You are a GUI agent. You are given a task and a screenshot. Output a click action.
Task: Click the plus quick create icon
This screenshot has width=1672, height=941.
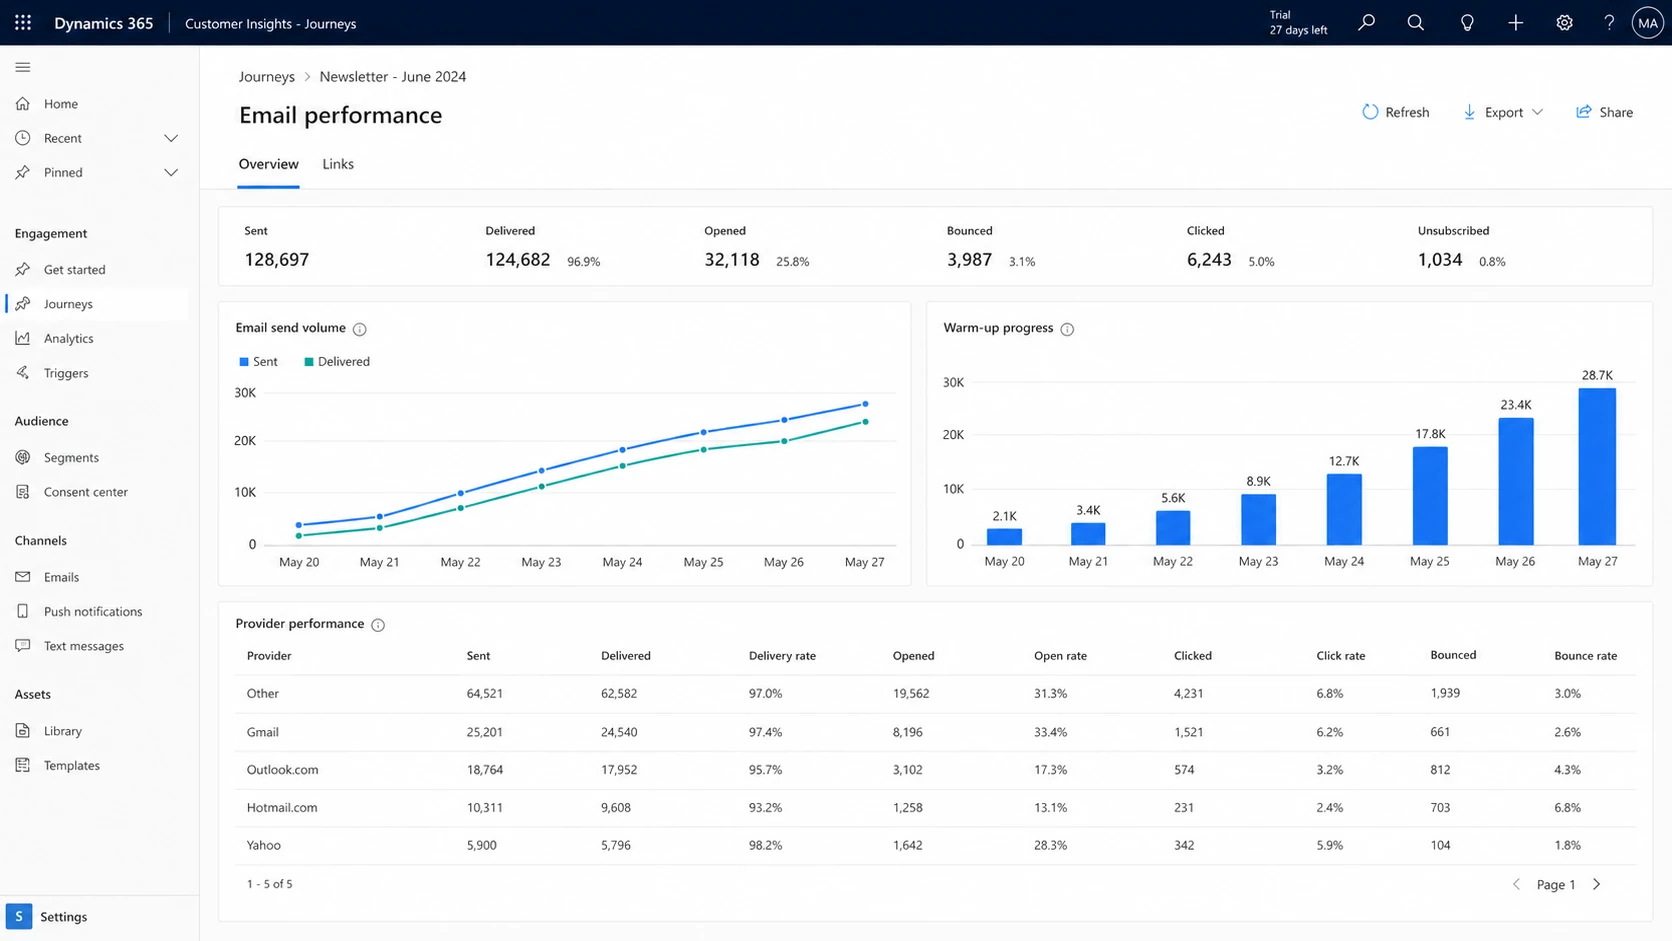(x=1516, y=22)
